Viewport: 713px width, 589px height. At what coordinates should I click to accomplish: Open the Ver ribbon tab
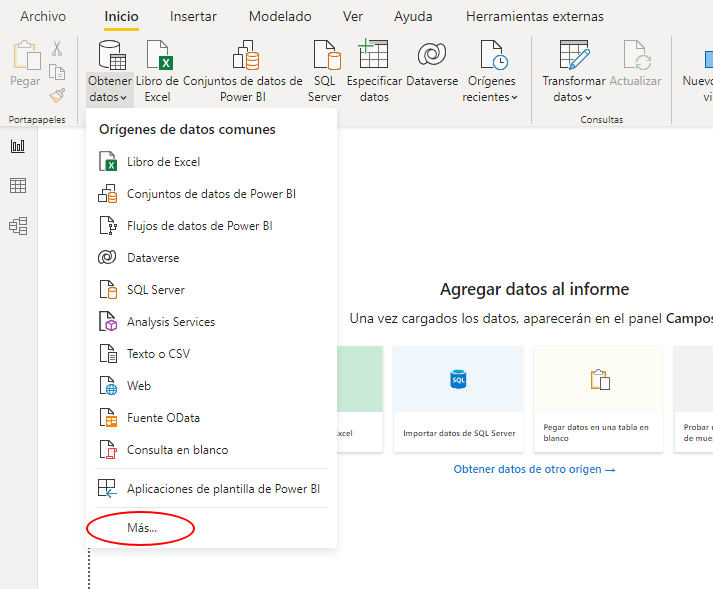click(352, 16)
